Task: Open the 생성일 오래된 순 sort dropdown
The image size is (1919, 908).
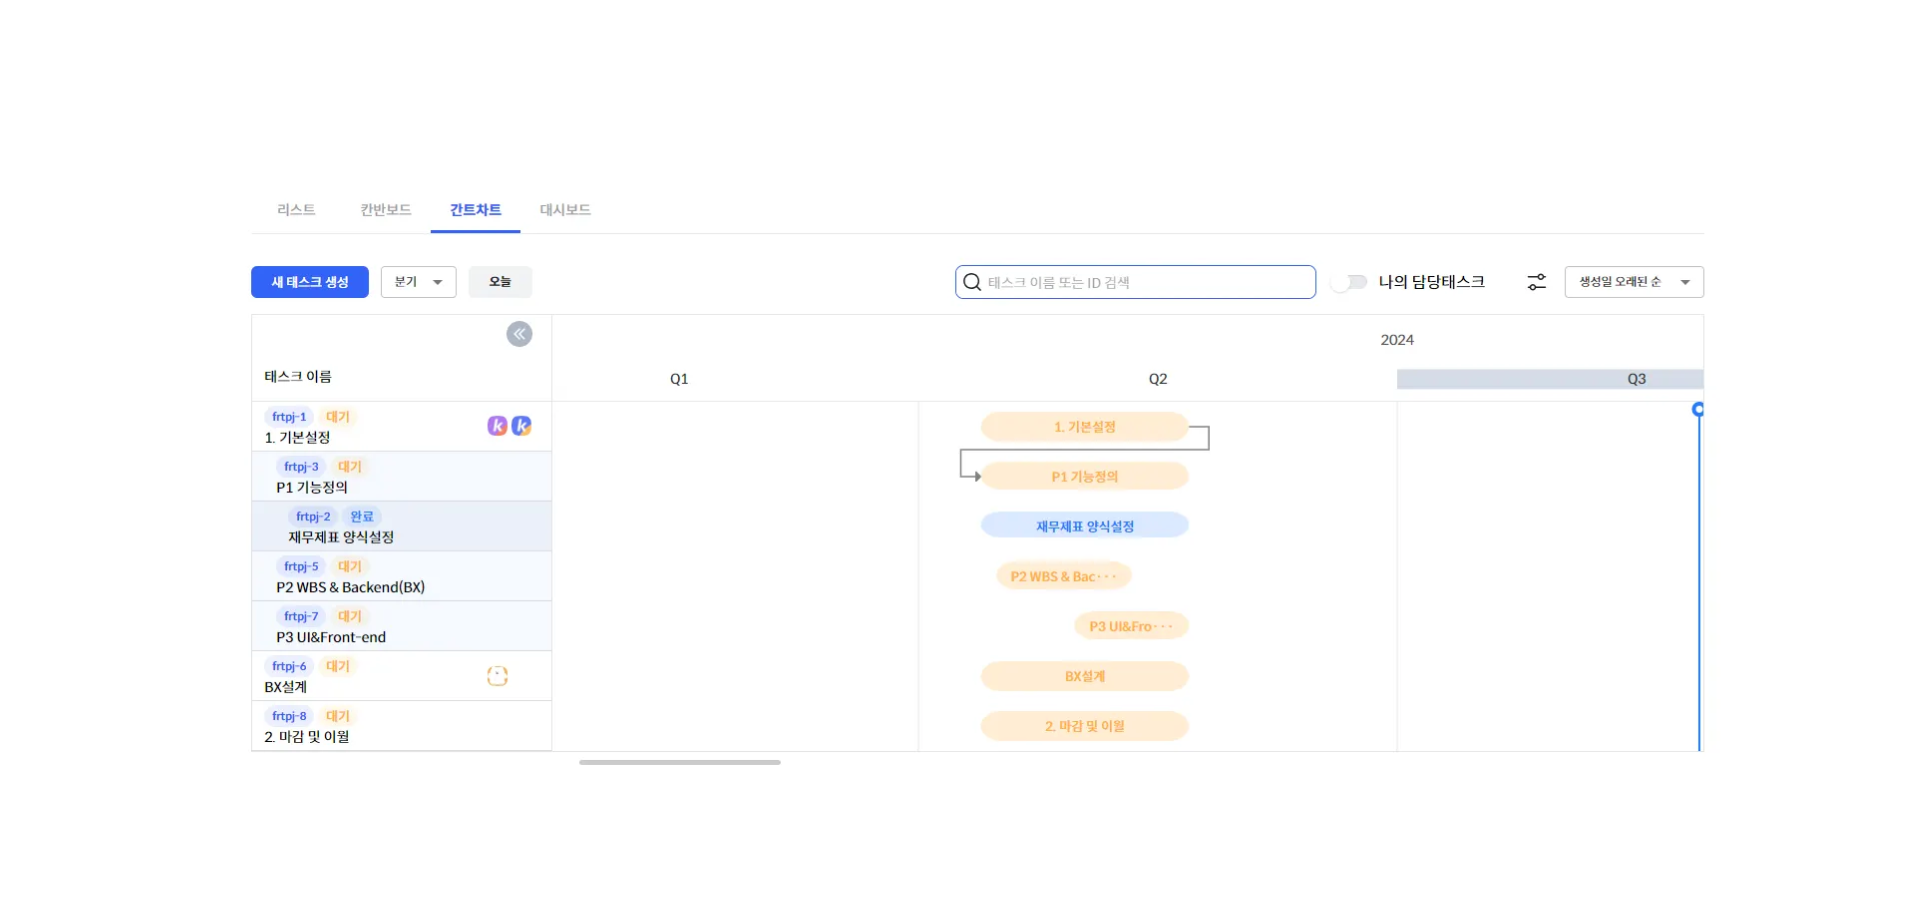Action: point(1633,281)
